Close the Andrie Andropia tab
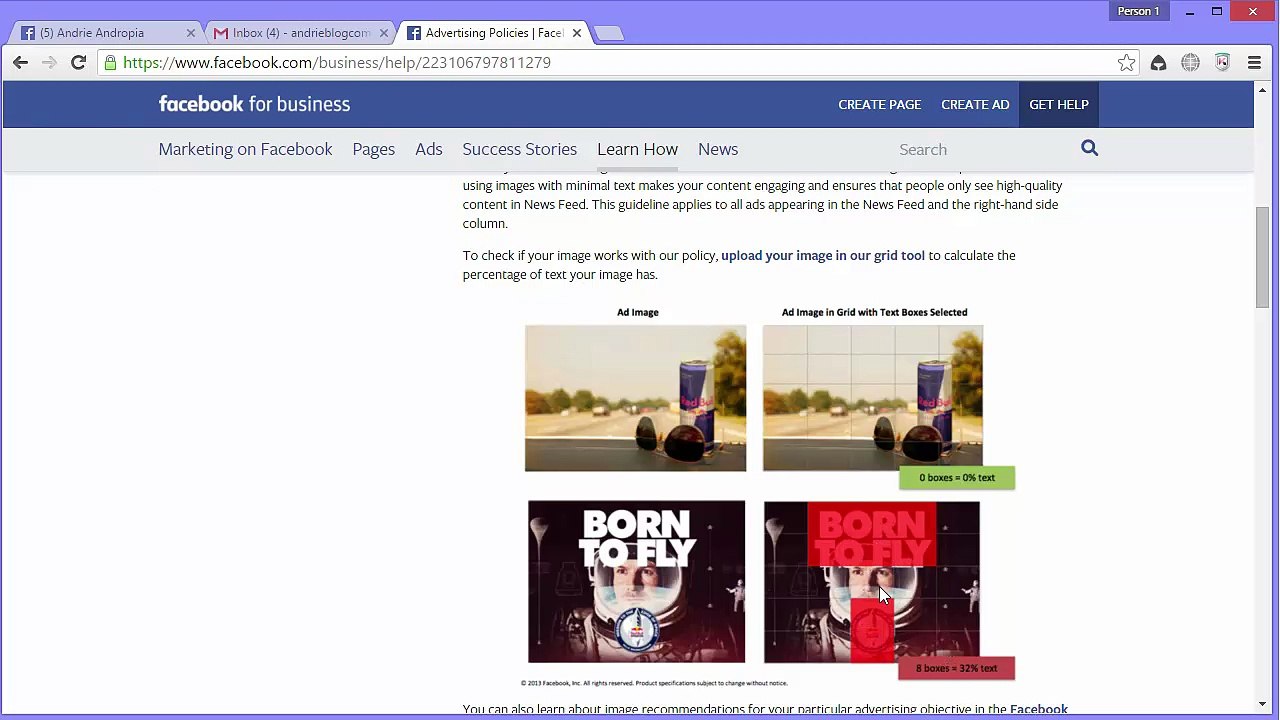1280x720 pixels. click(x=191, y=33)
